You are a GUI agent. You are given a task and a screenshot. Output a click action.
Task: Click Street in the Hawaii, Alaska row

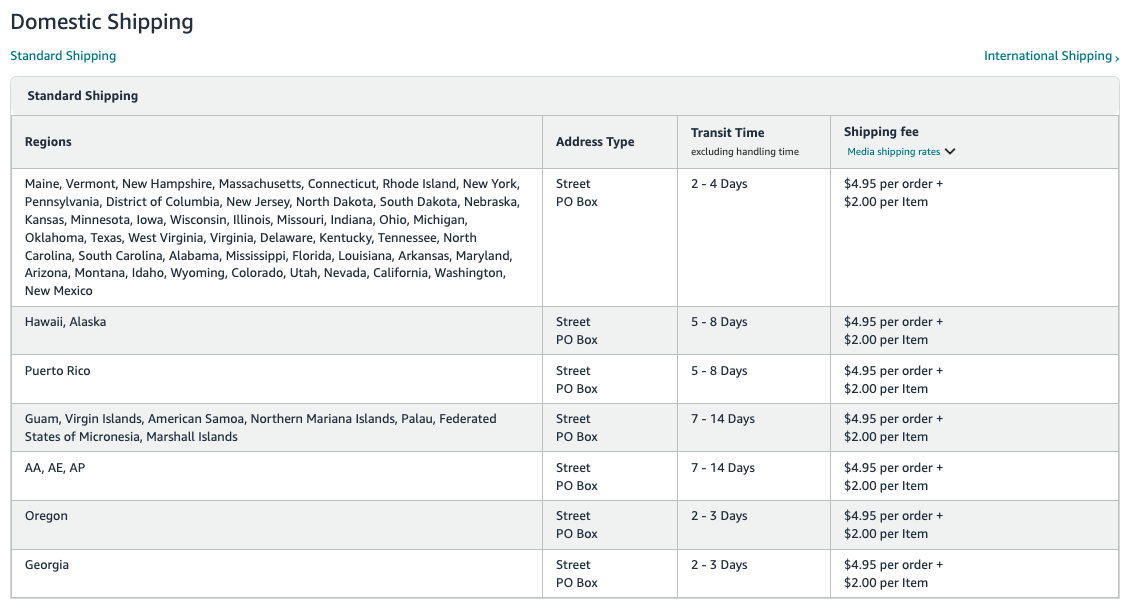tap(573, 322)
